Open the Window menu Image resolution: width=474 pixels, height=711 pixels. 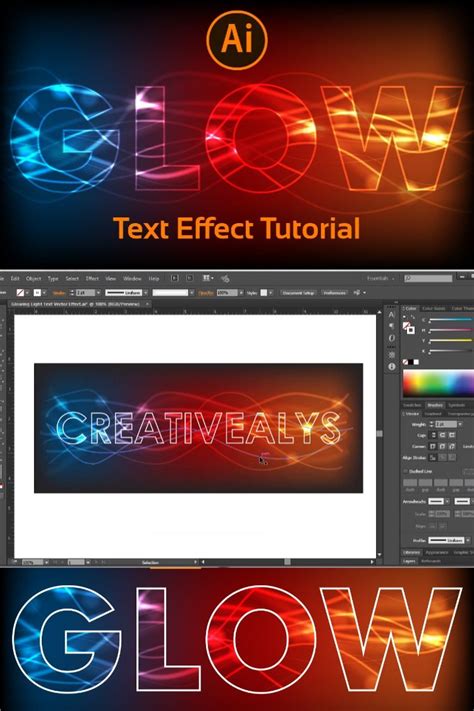click(x=132, y=278)
